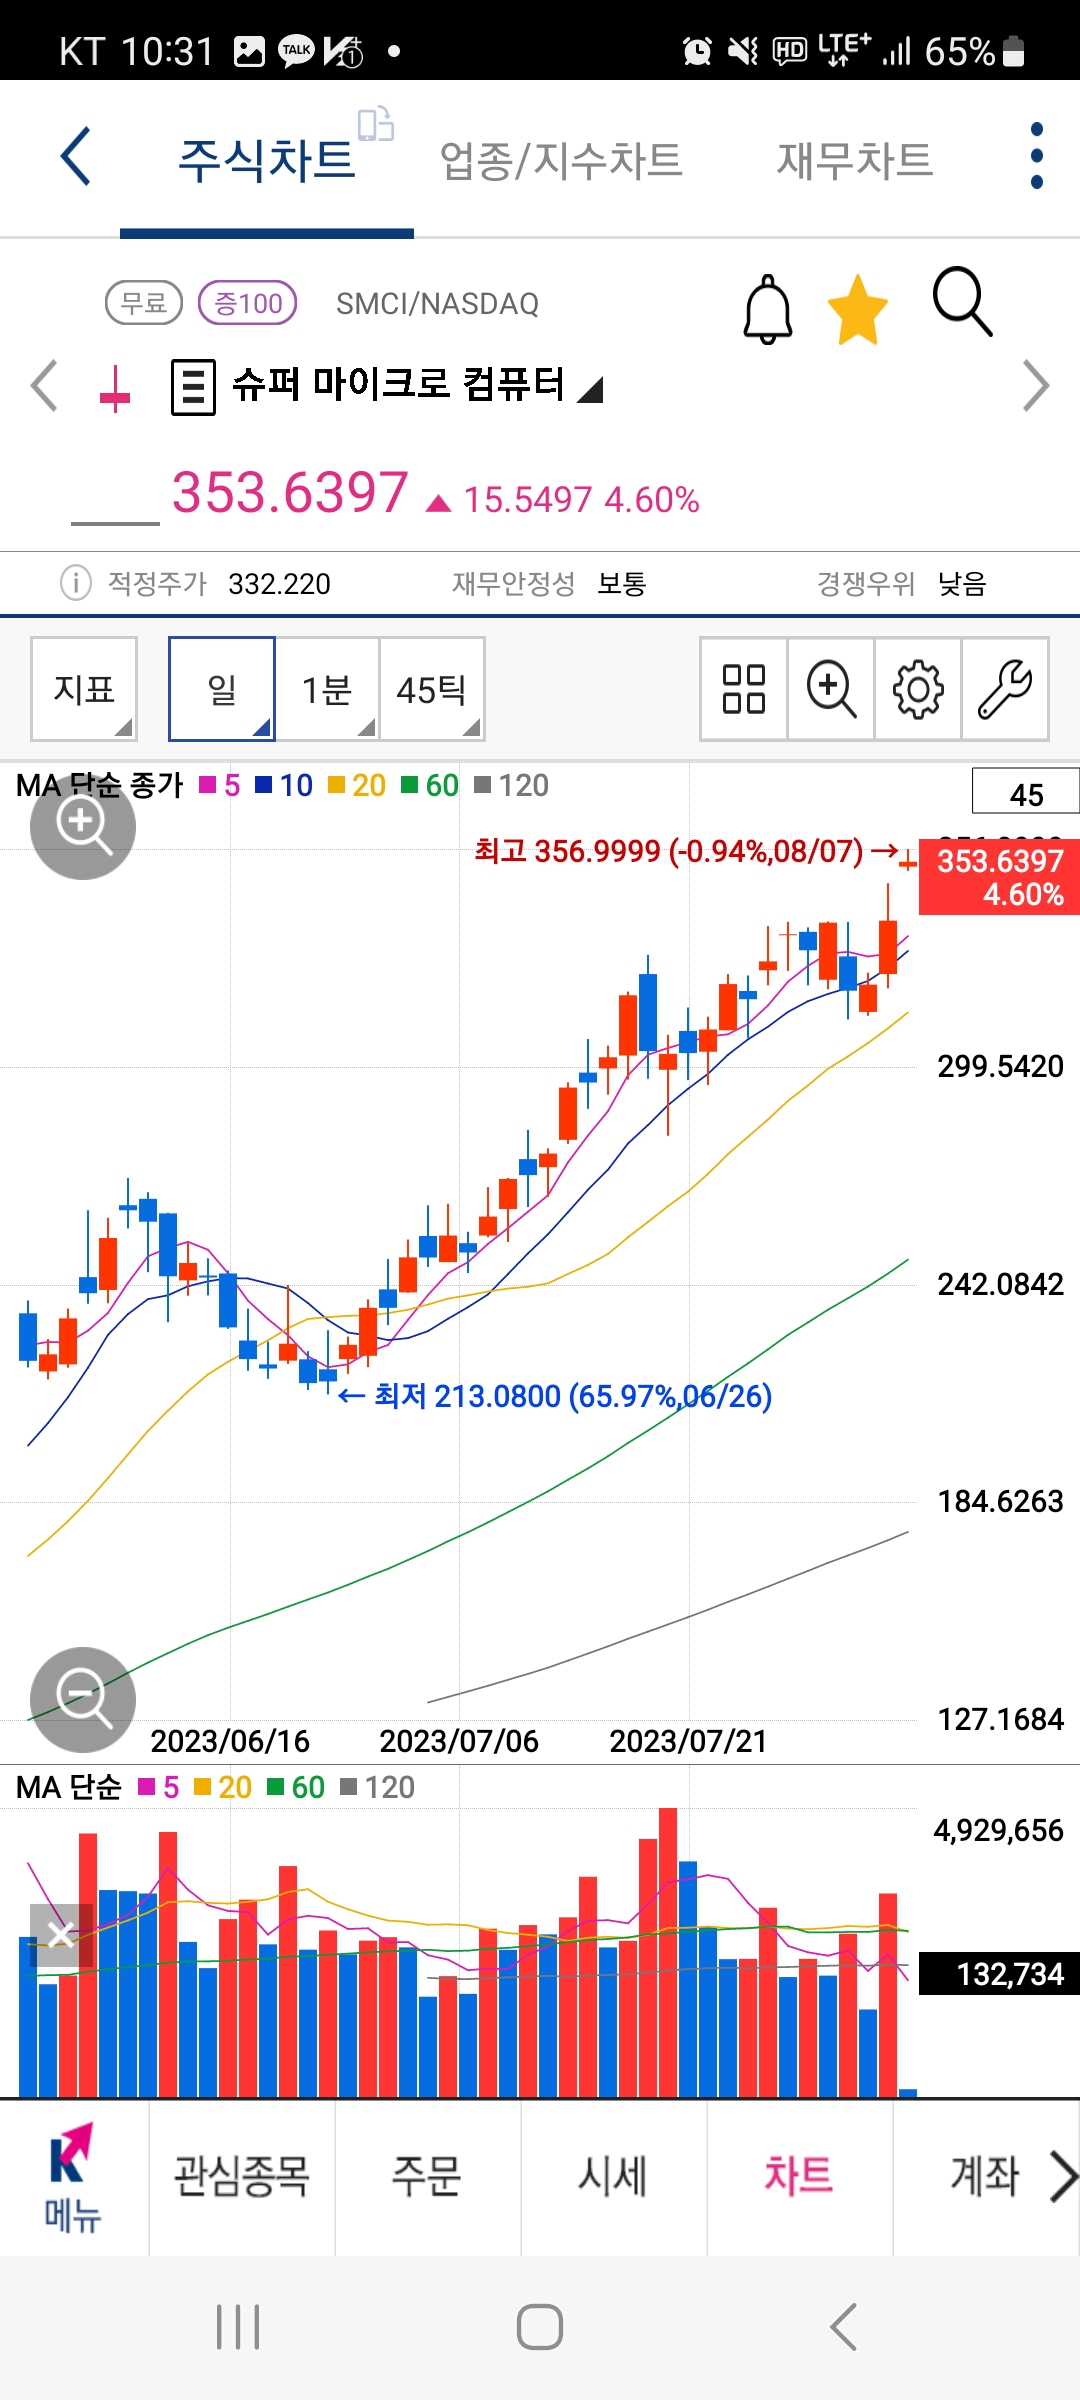Tap the Android back button
The image size is (1080, 2400).
[843, 2327]
